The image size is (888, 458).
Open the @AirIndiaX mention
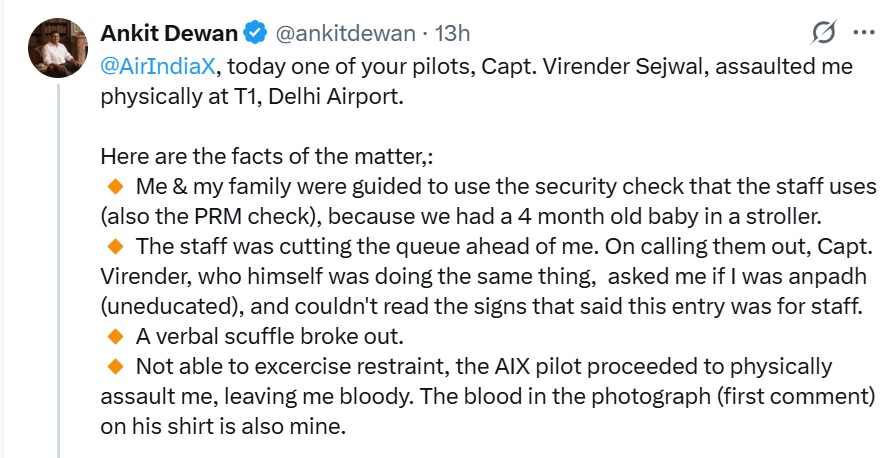158,69
